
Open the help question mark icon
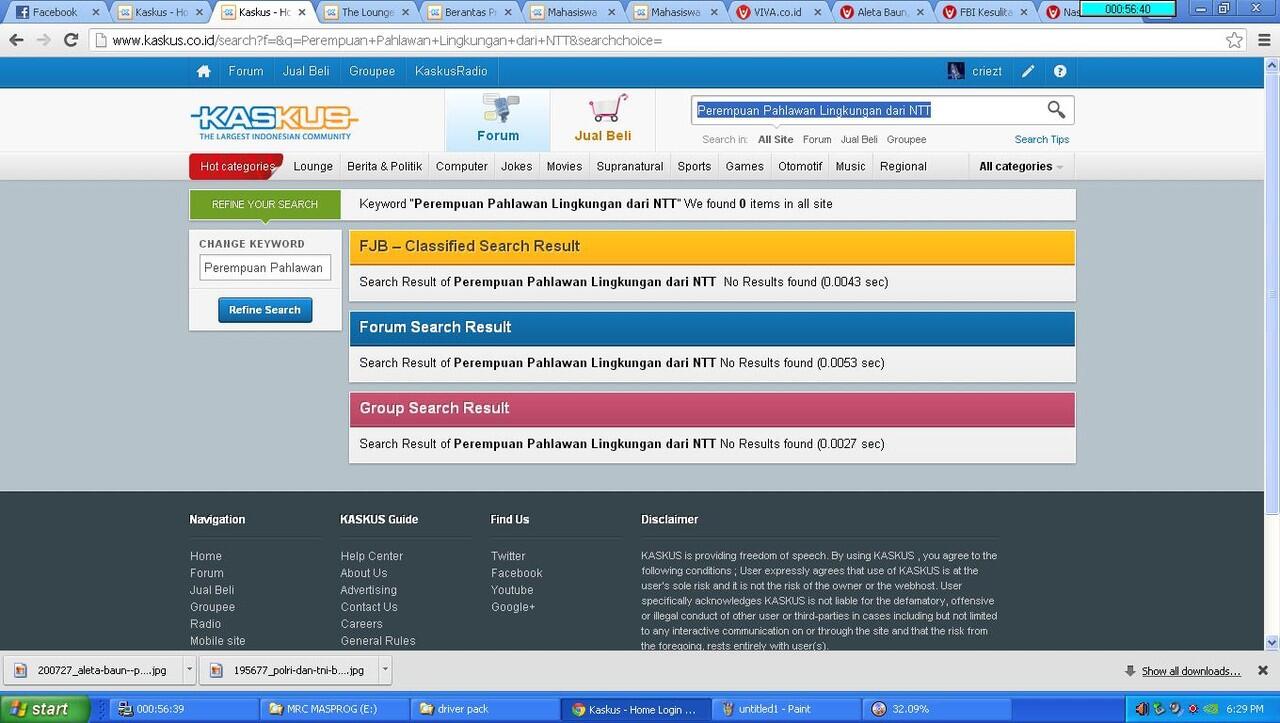[x=1060, y=71]
